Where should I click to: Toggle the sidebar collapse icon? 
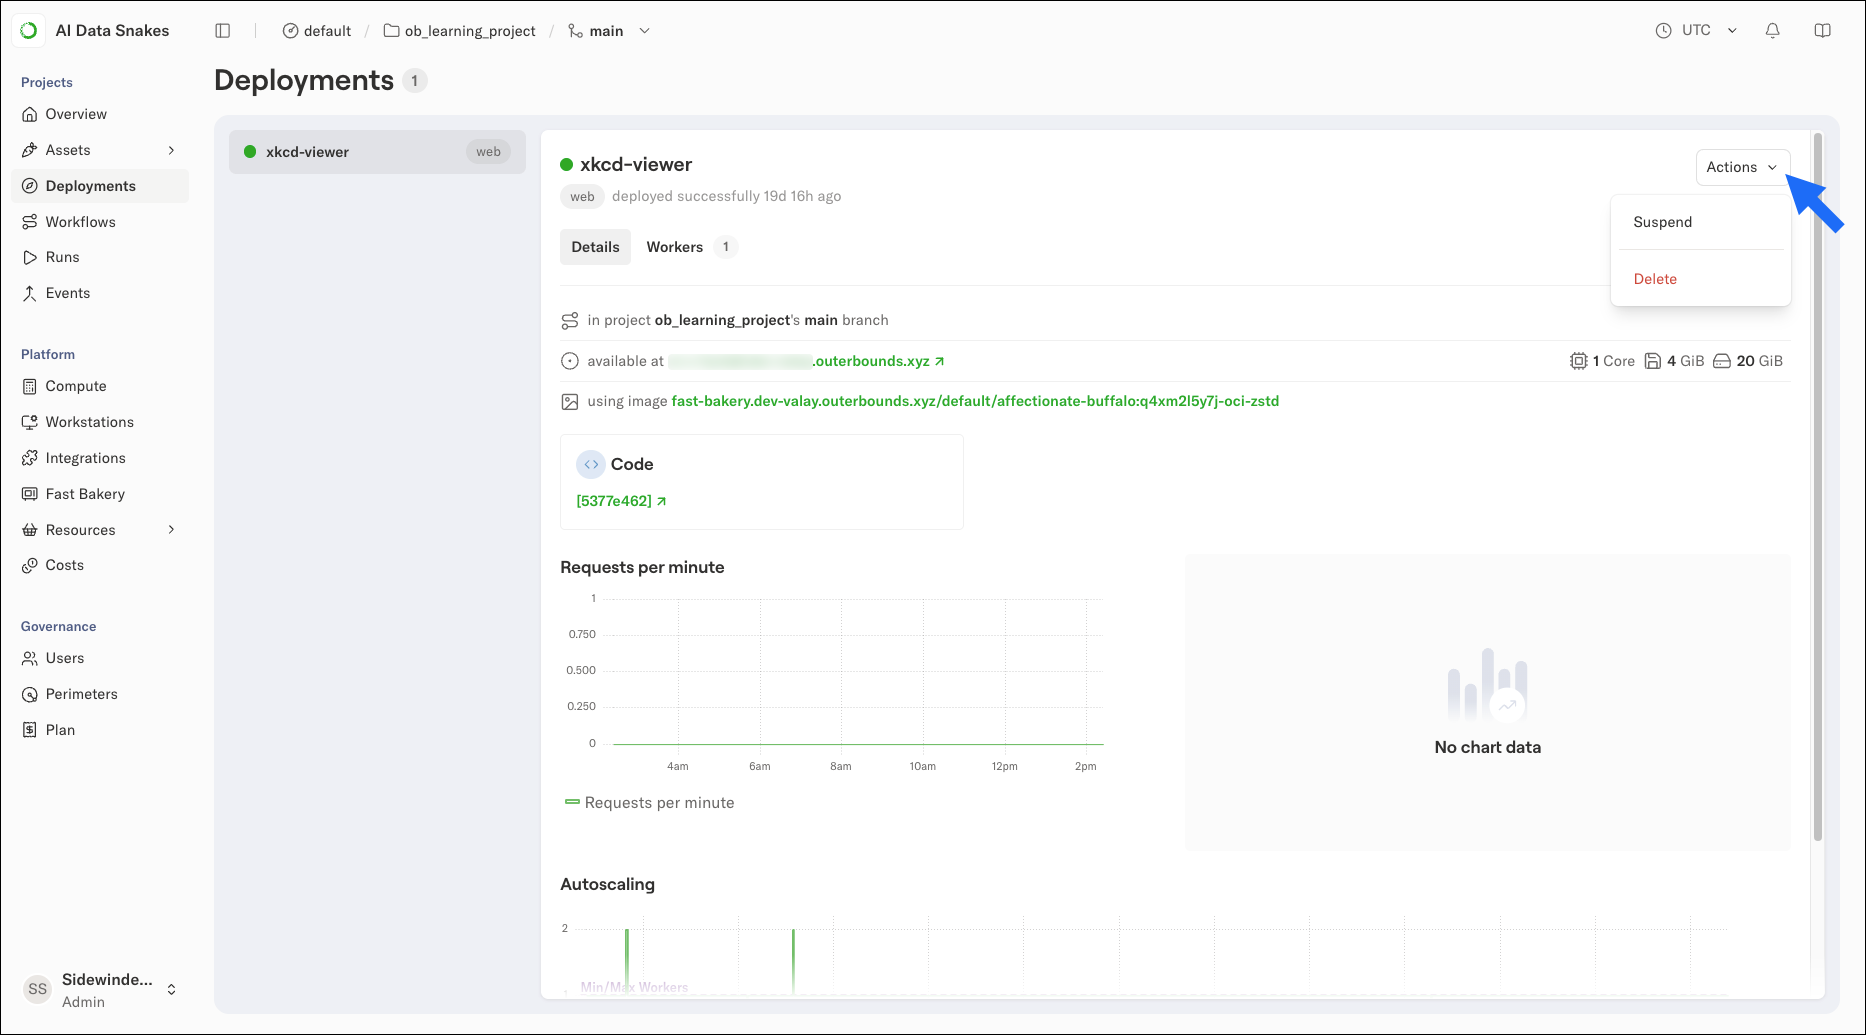pos(223,31)
